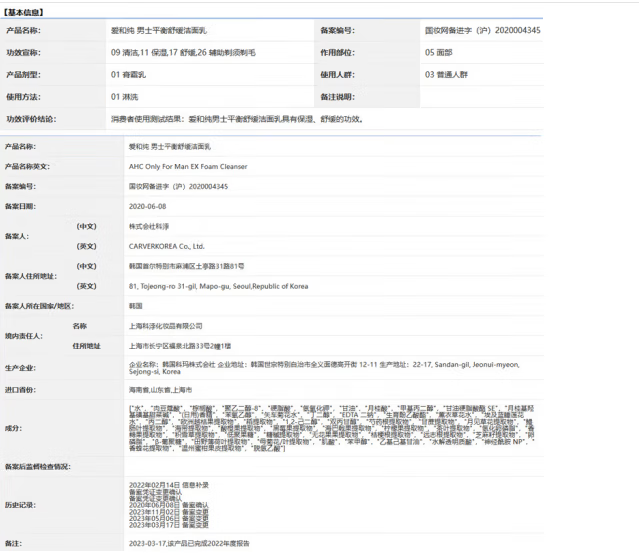Click history entry '2023年11月02日 备案变更'

point(169,512)
